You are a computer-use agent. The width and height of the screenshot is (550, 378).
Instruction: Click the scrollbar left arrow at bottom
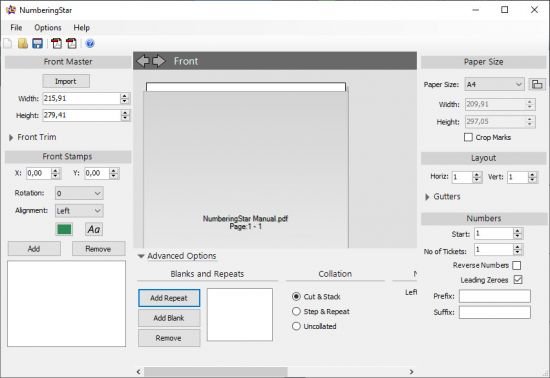139,372
